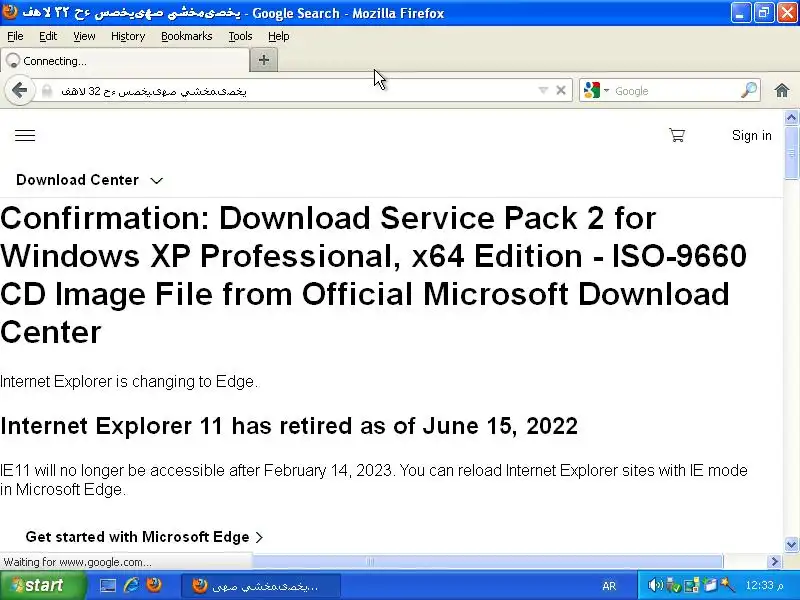The width and height of the screenshot is (800, 600).
Task: Close the Firefox window
Action: click(787, 13)
